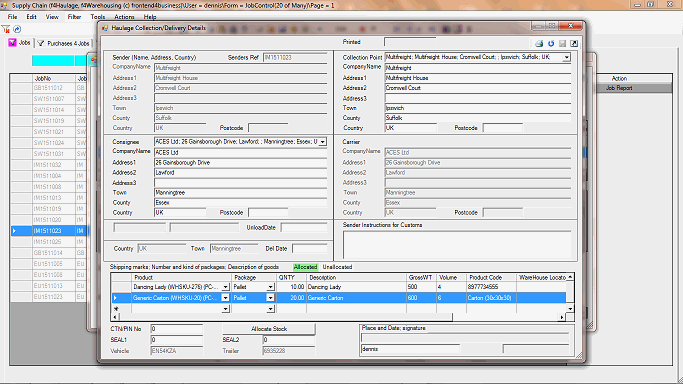Click the QNTY cell 10.00
The width and height of the screenshot is (683, 384).
point(291,287)
